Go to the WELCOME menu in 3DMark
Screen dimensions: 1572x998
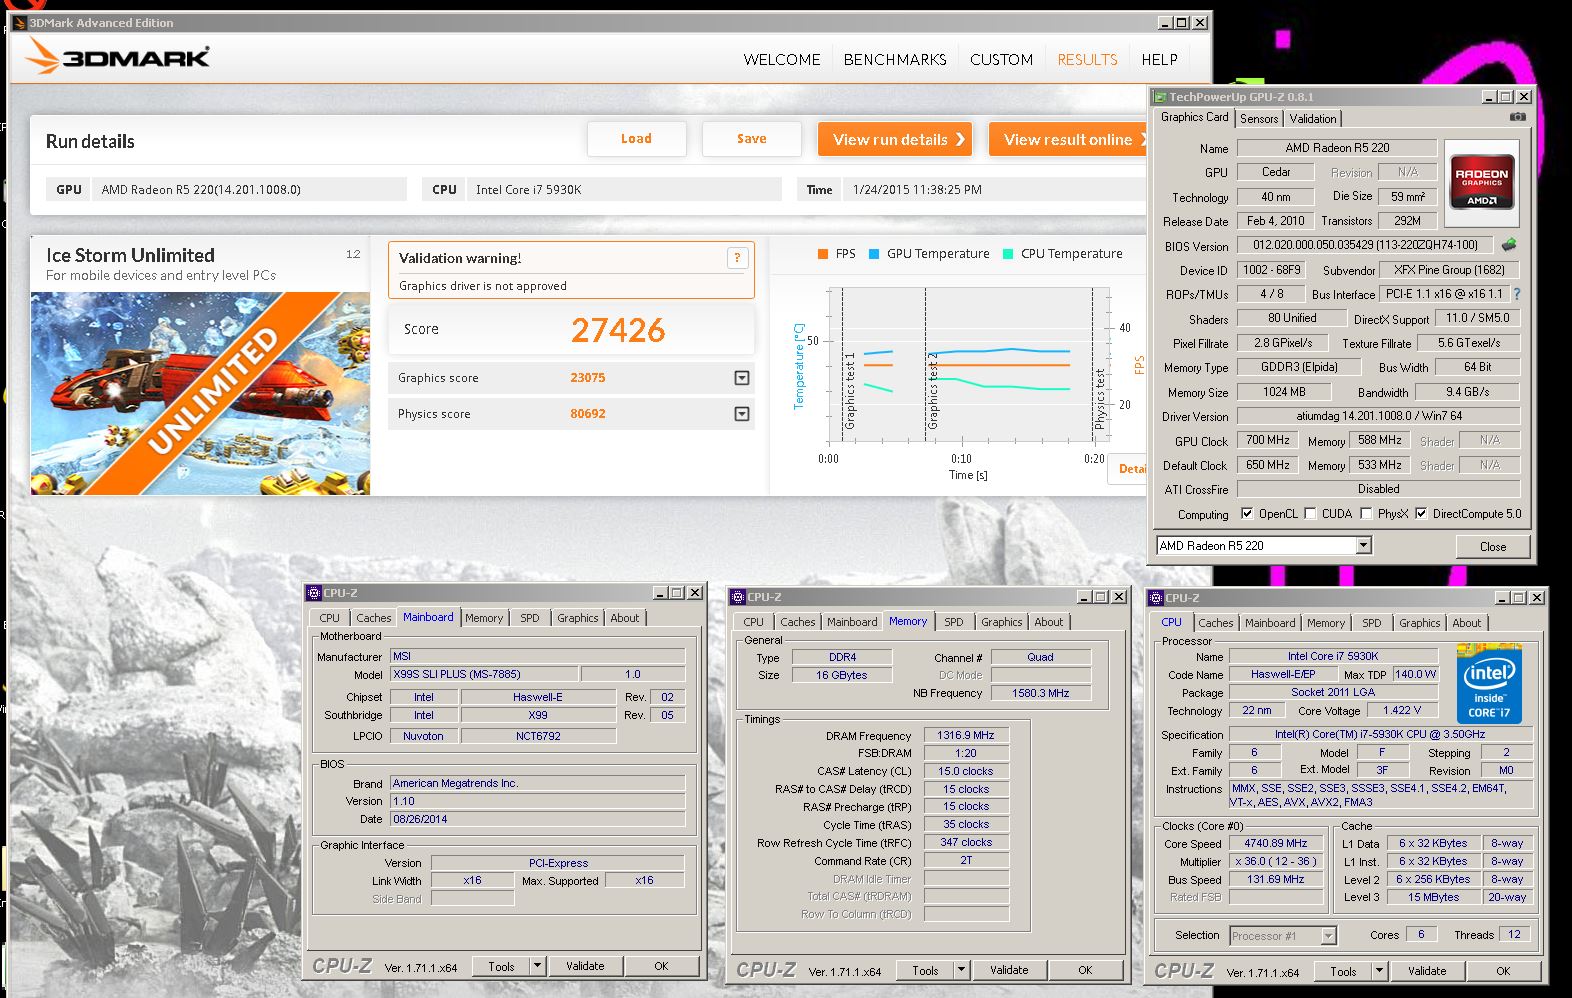782,60
